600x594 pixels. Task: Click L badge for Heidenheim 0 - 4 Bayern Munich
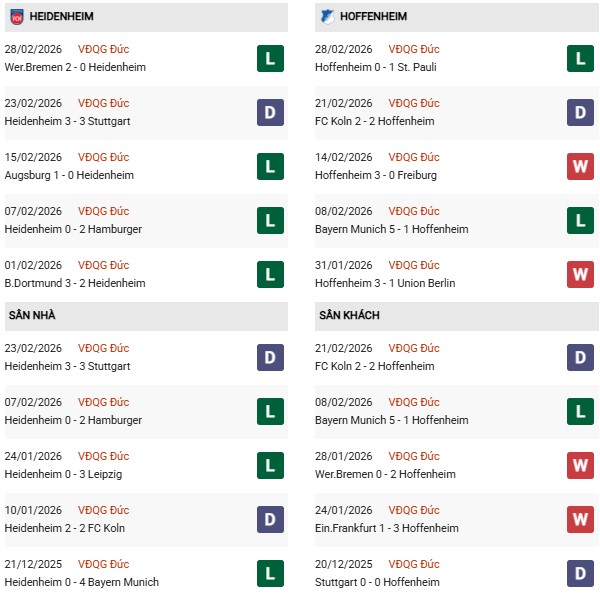270,573
